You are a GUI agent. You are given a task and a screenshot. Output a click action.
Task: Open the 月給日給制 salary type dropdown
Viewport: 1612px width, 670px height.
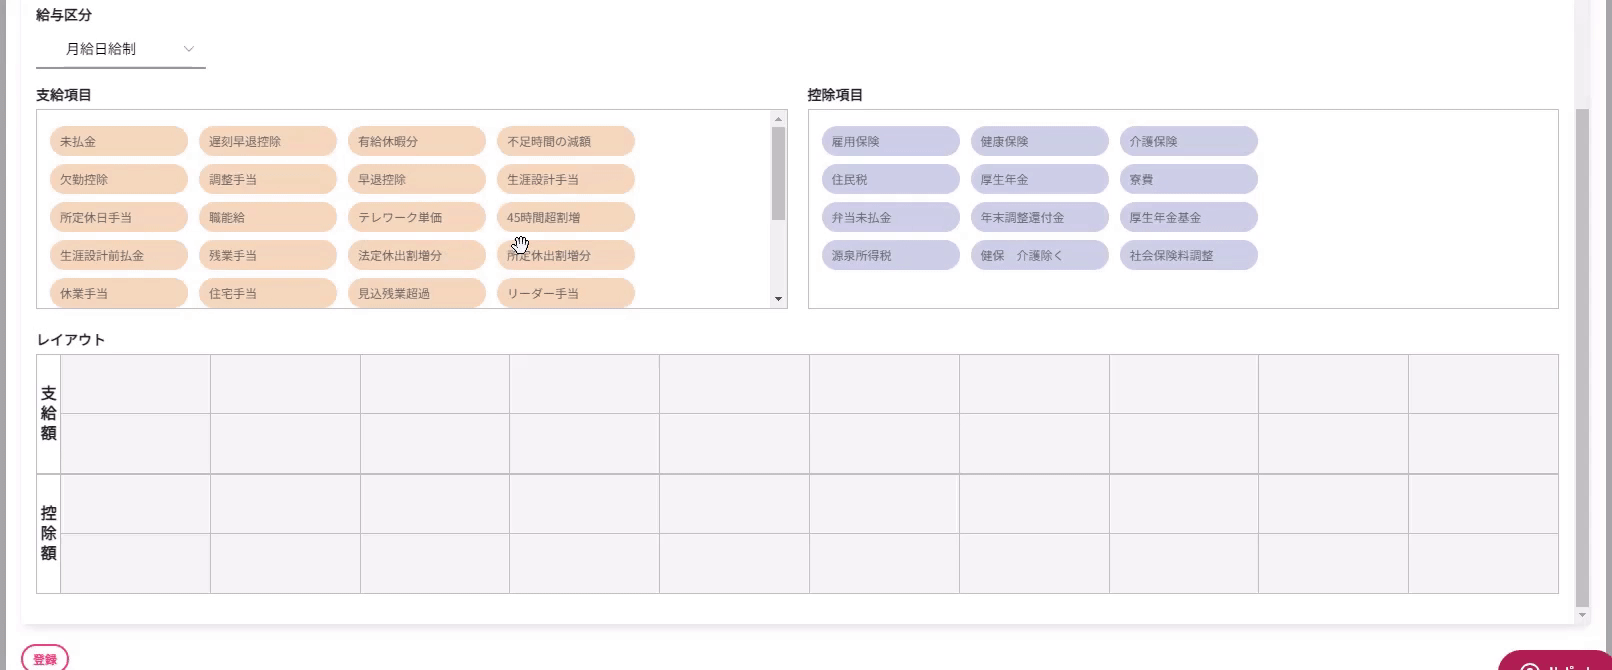[x=121, y=49]
